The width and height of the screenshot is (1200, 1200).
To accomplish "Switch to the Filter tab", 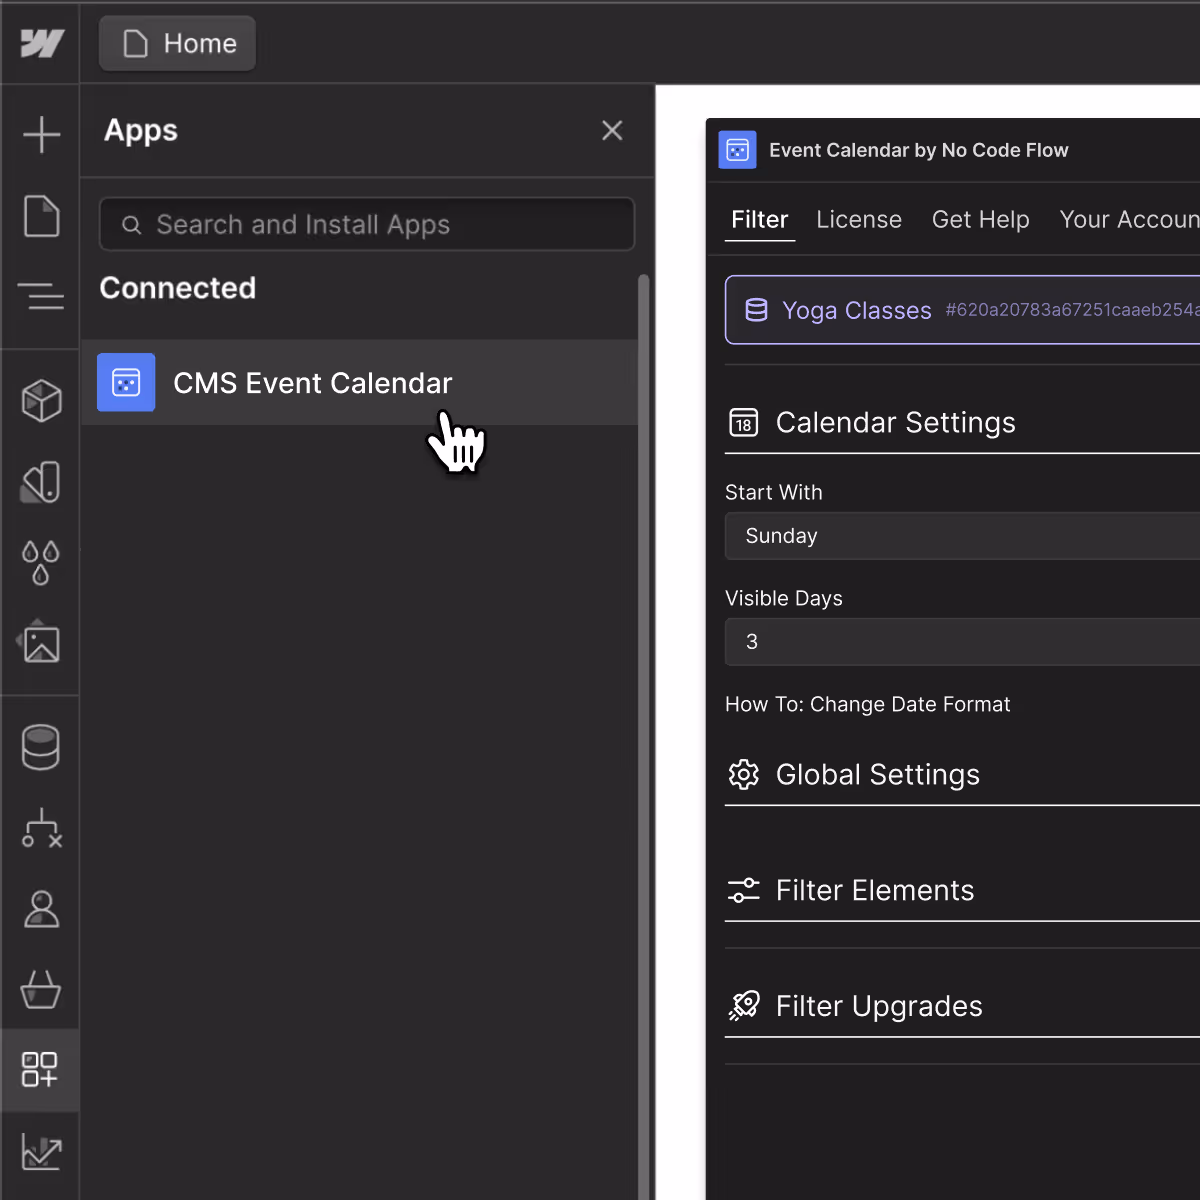I will pos(759,219).
